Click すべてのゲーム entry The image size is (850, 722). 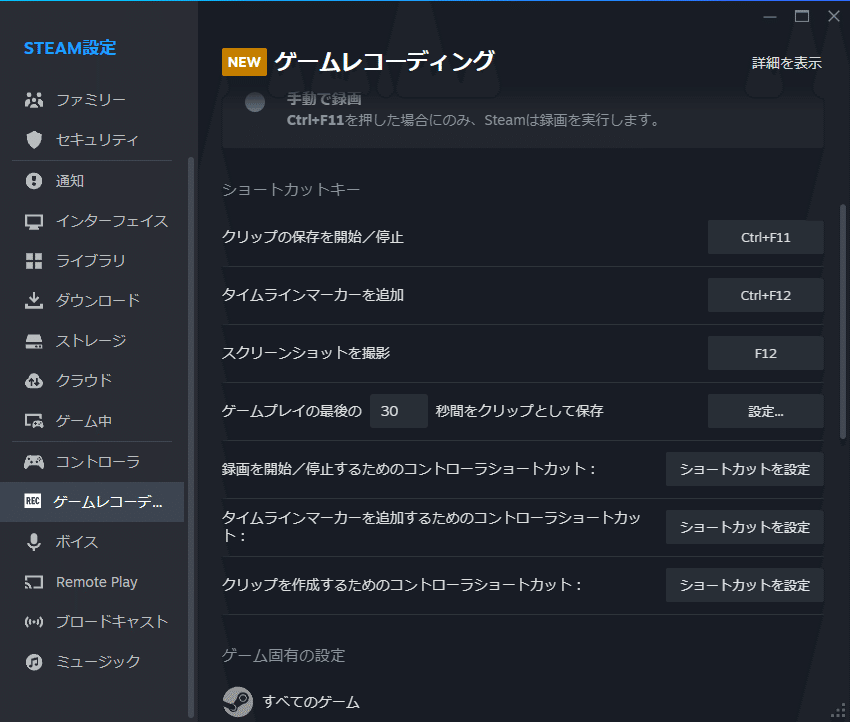pyautogui.click(x=311, y=702)
